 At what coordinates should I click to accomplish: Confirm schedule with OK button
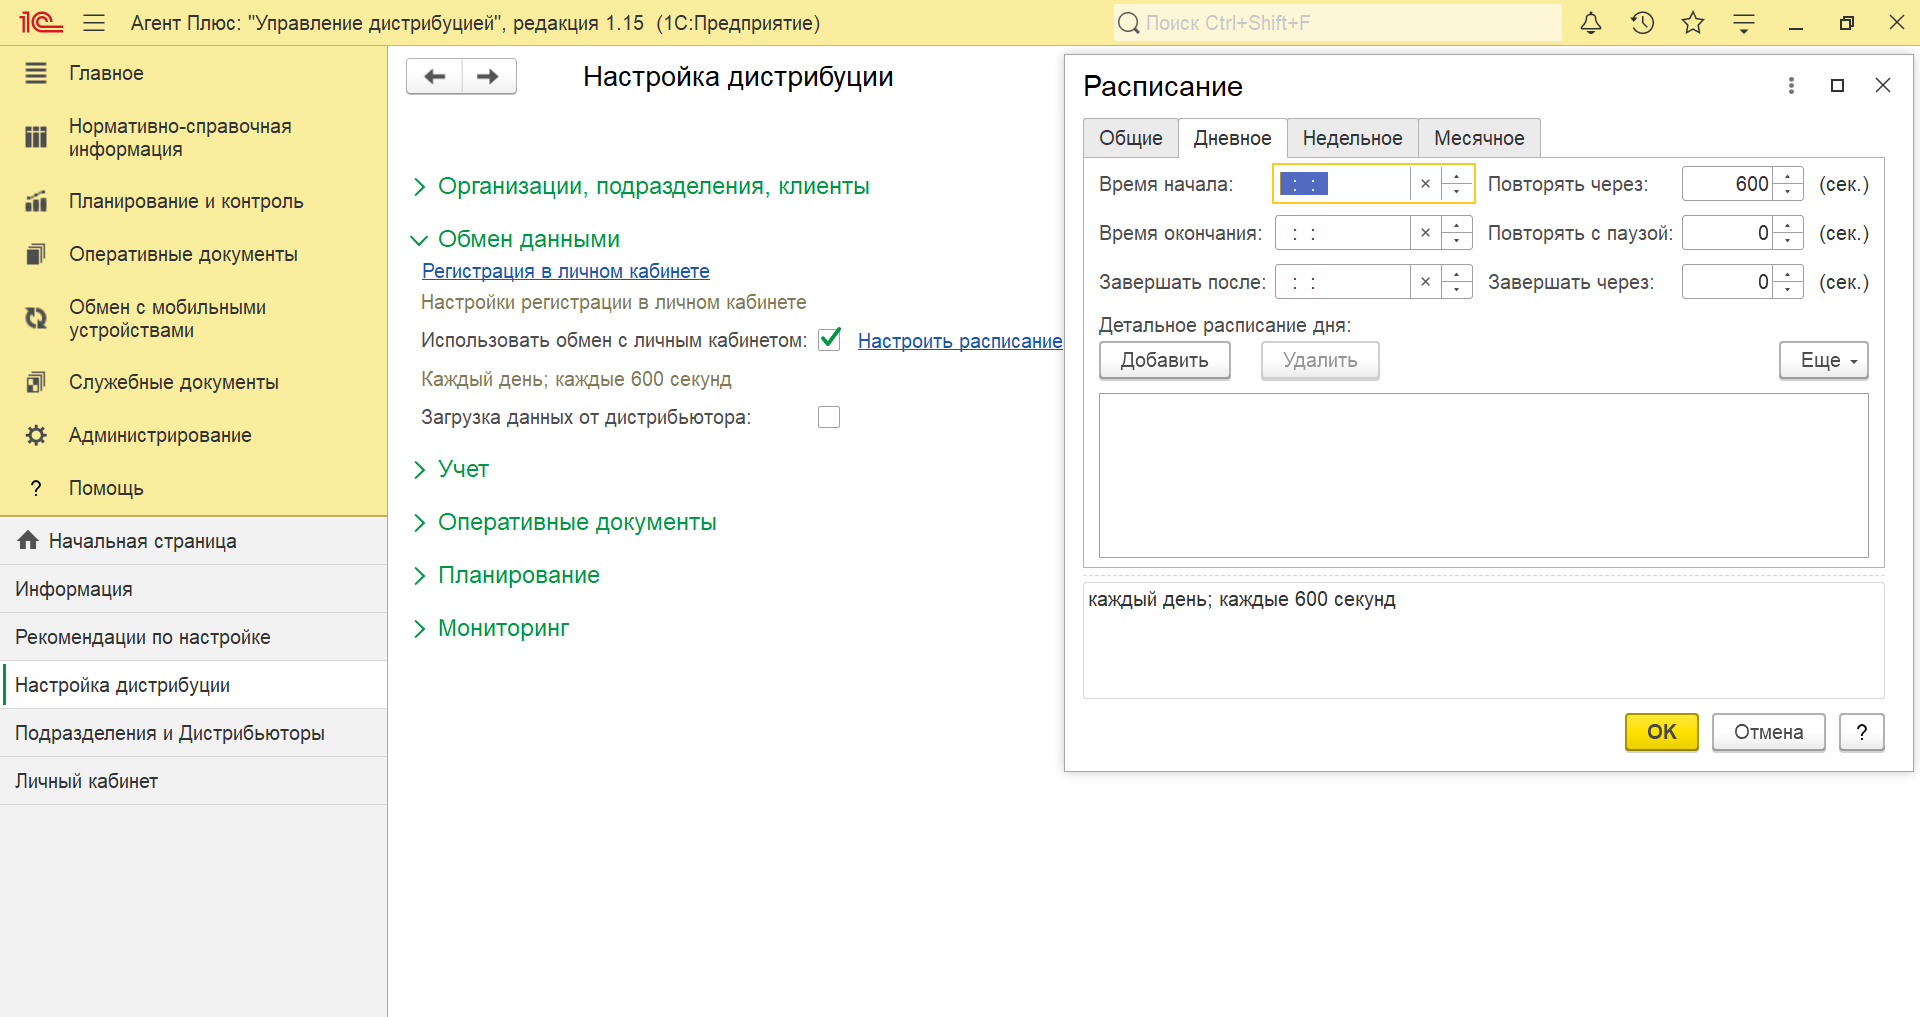[1661, 732]
